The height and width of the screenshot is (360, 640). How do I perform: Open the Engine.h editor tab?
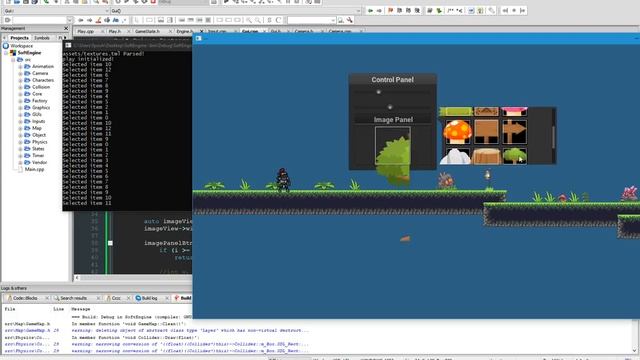pyautogui.click(x=185, y=31)
